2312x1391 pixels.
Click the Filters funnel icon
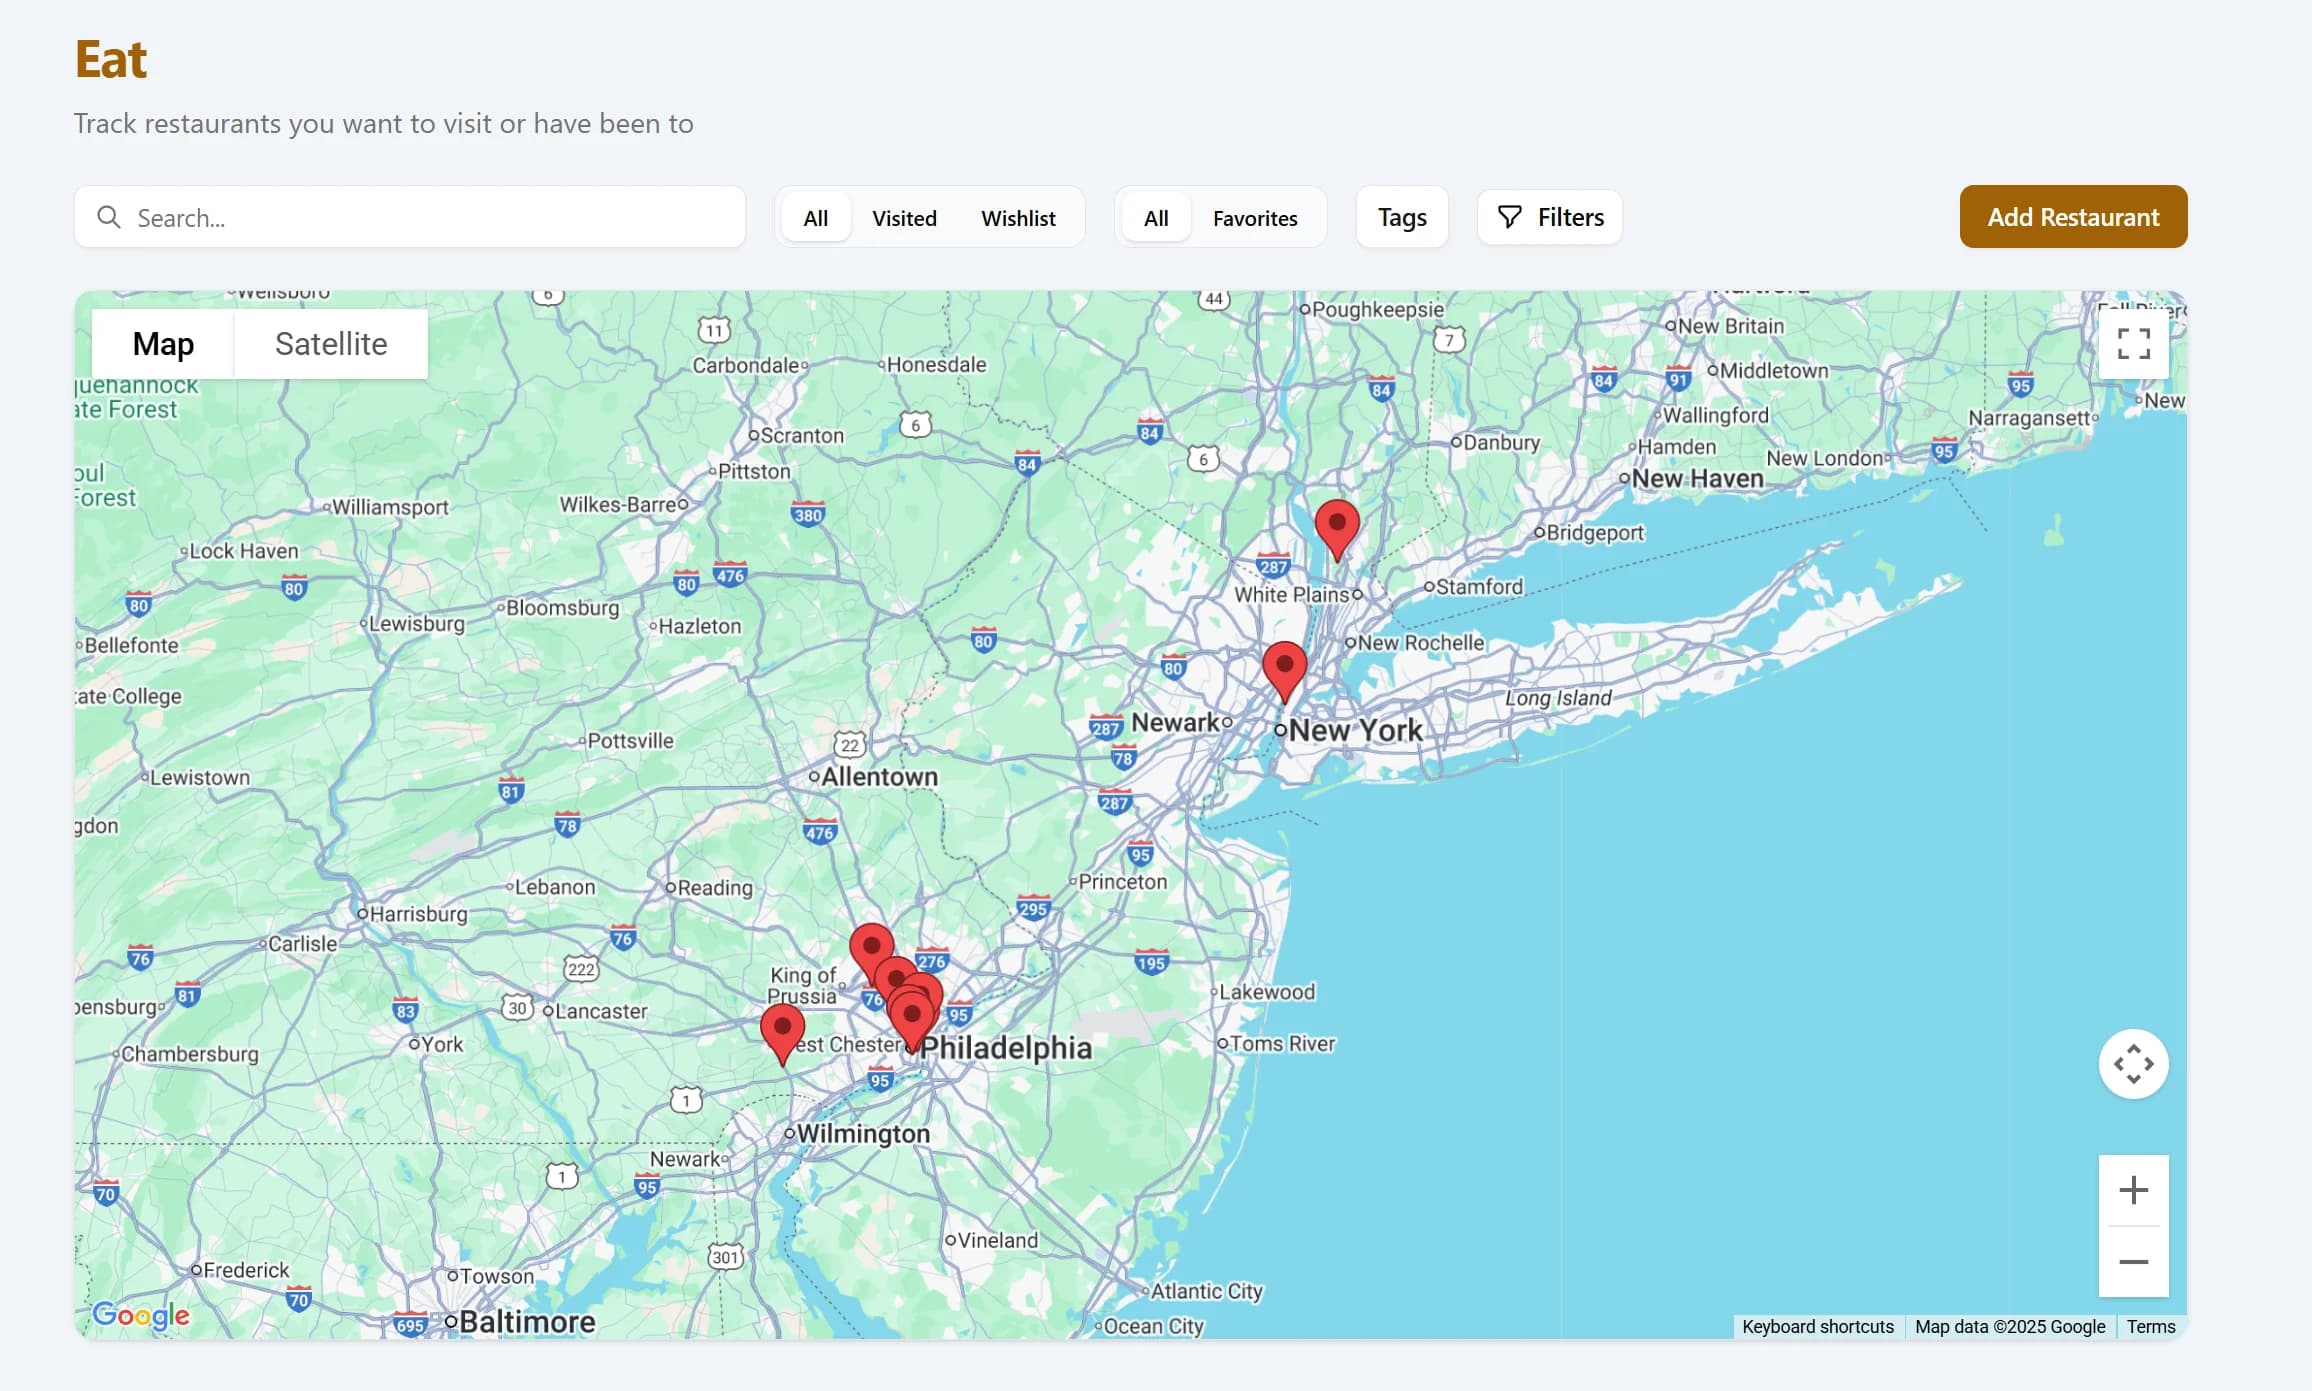tap(1510, 217)
